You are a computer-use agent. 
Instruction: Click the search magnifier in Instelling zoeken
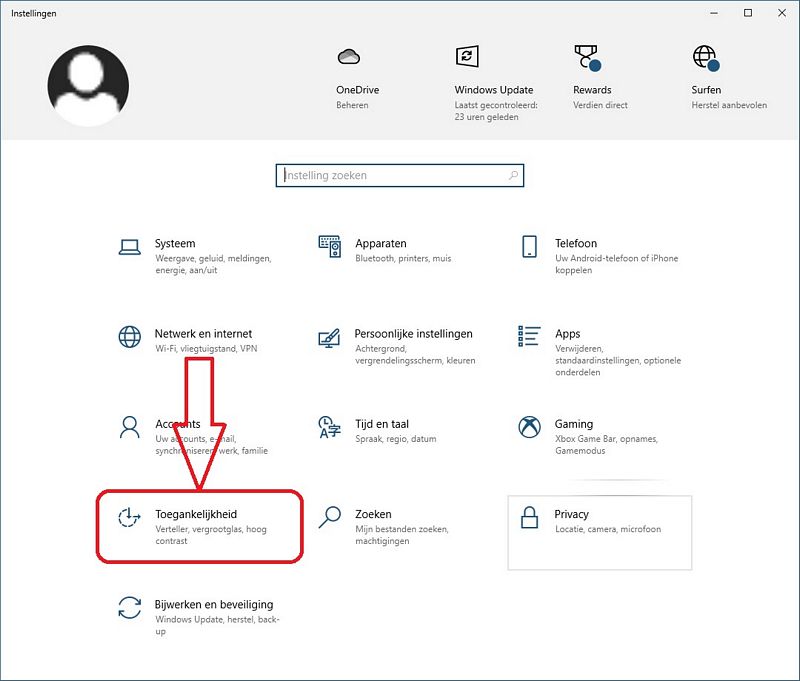[513, 175]
